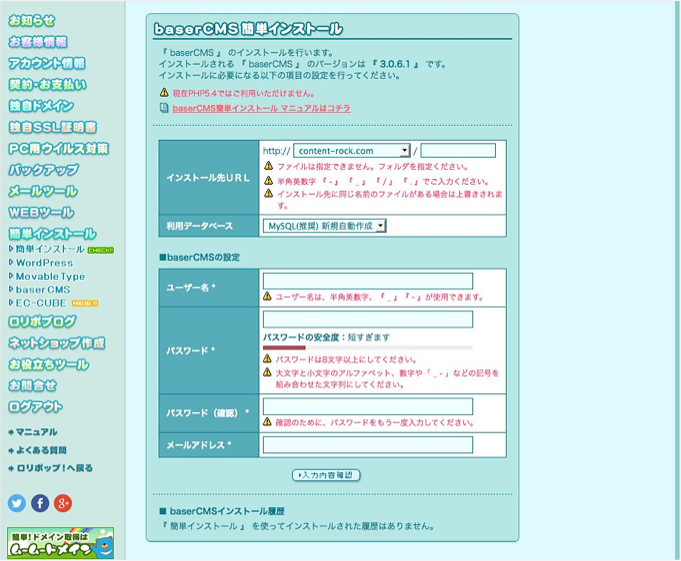This screenshot has width=681, height=561.
Task: Open 独自SSL証明書 in the sidebar
Action: pos(53,127)
